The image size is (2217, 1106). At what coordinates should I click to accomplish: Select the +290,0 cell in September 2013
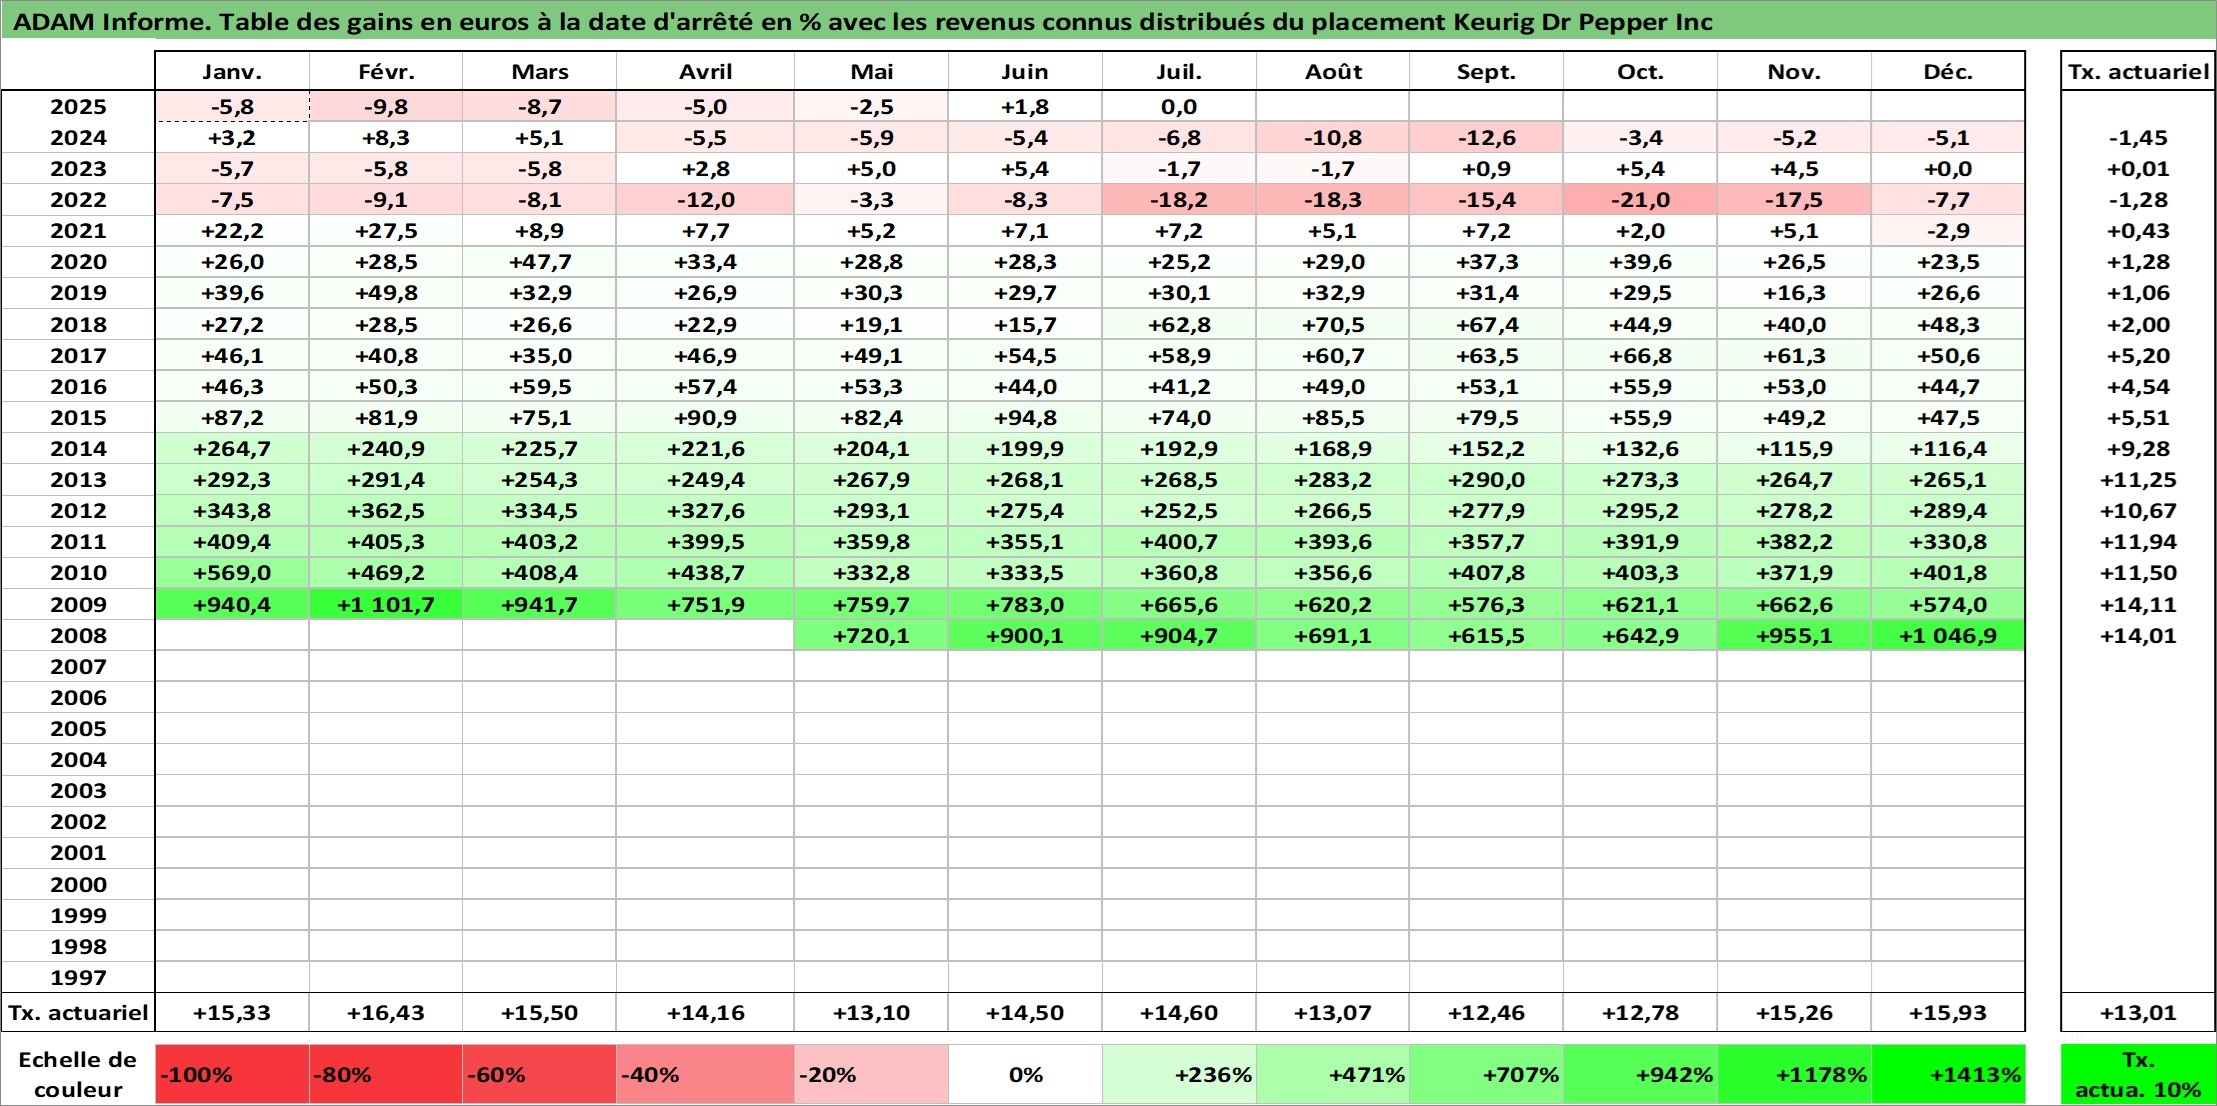[x=1486, y=480]
